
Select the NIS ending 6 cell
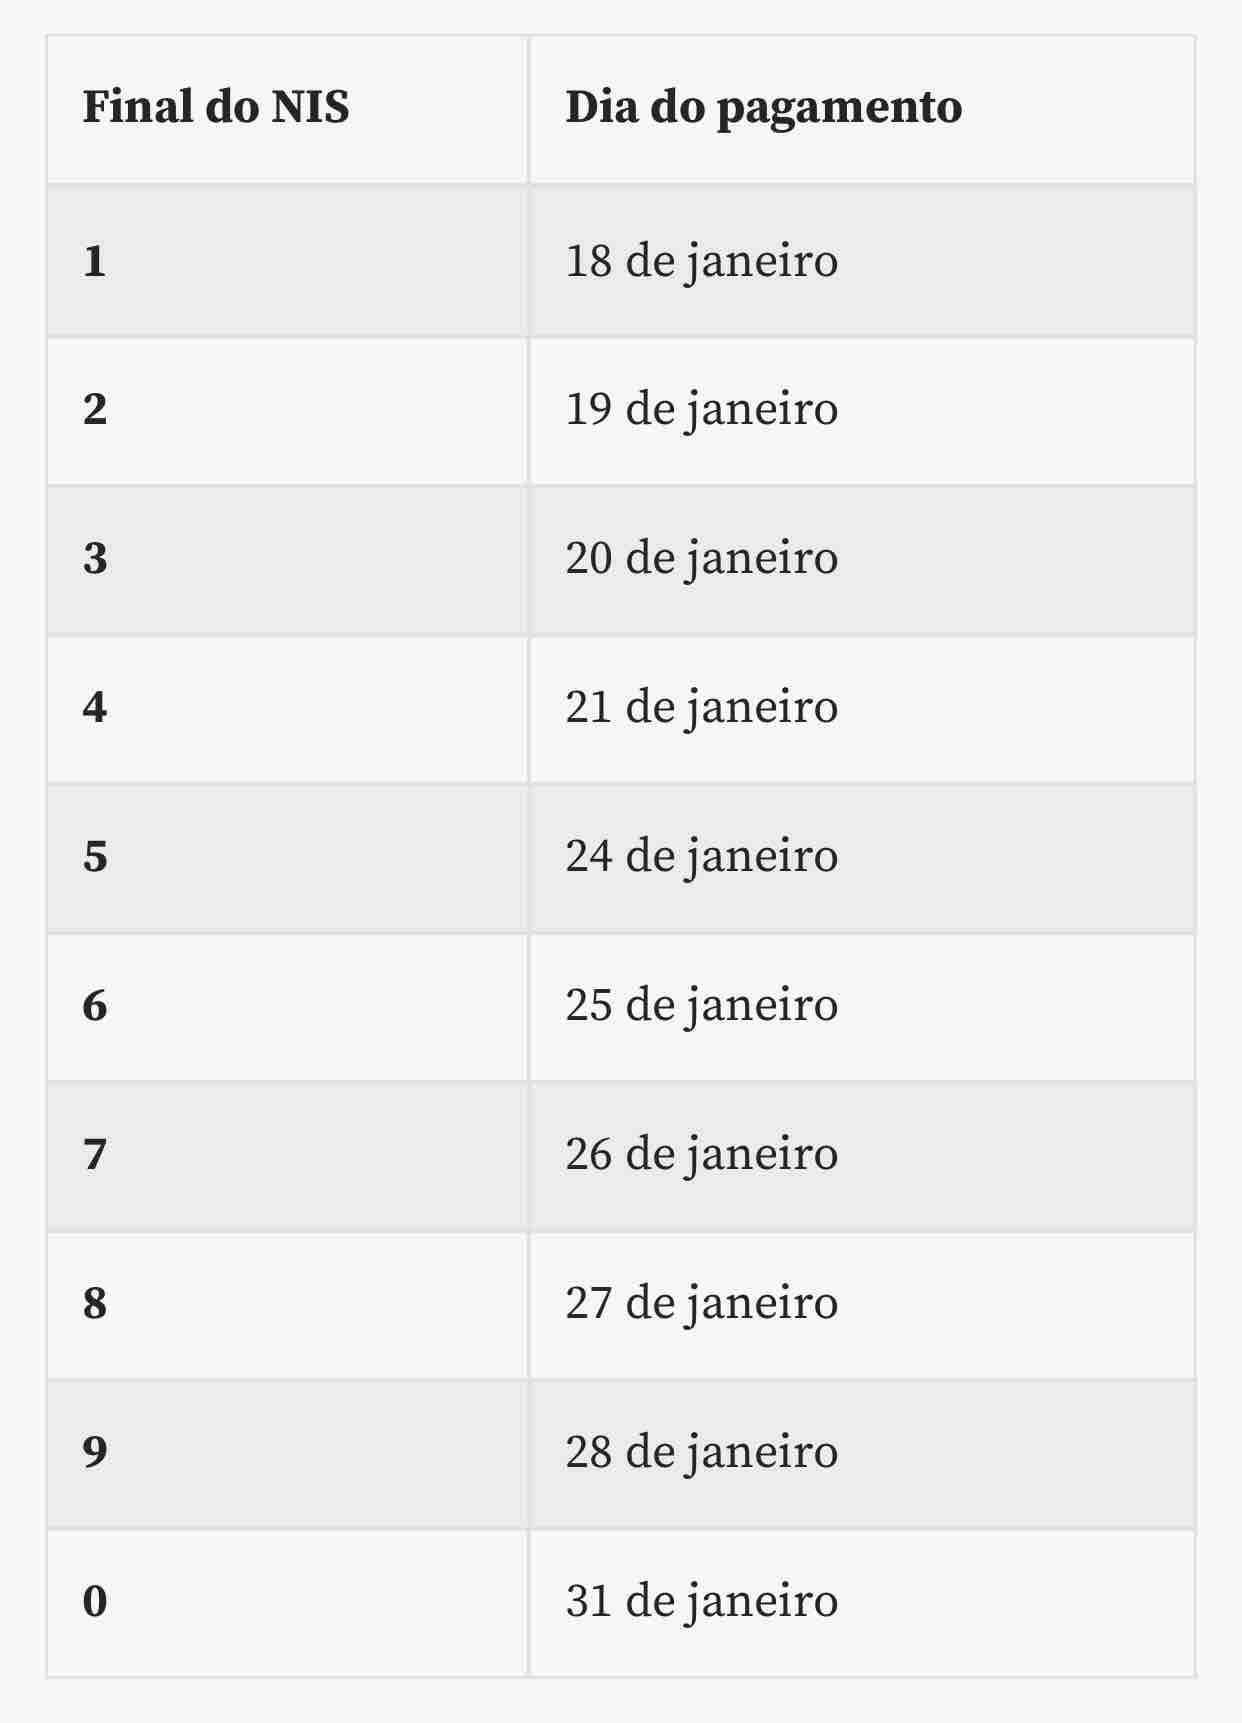287,1007
